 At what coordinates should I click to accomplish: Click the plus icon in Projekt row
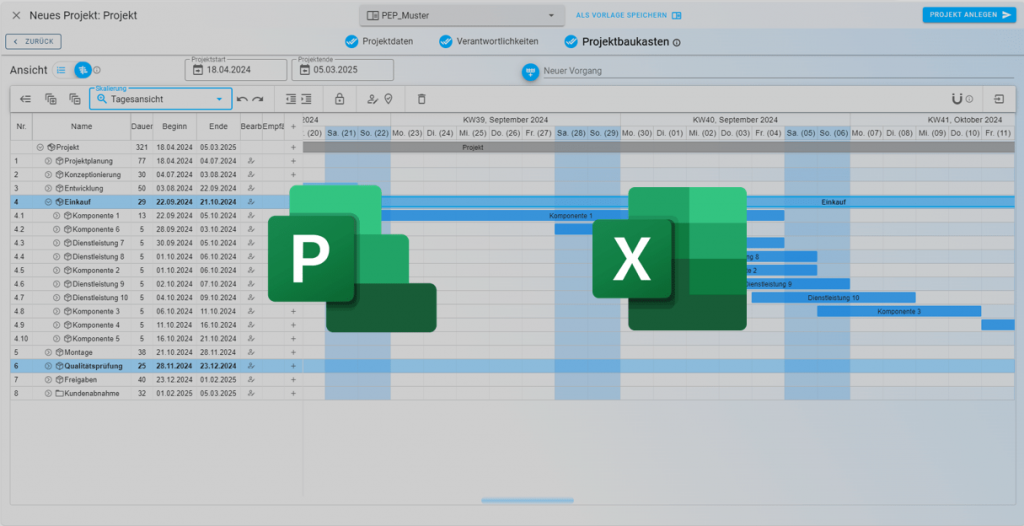pyautogui.click(x=293, y=148)
